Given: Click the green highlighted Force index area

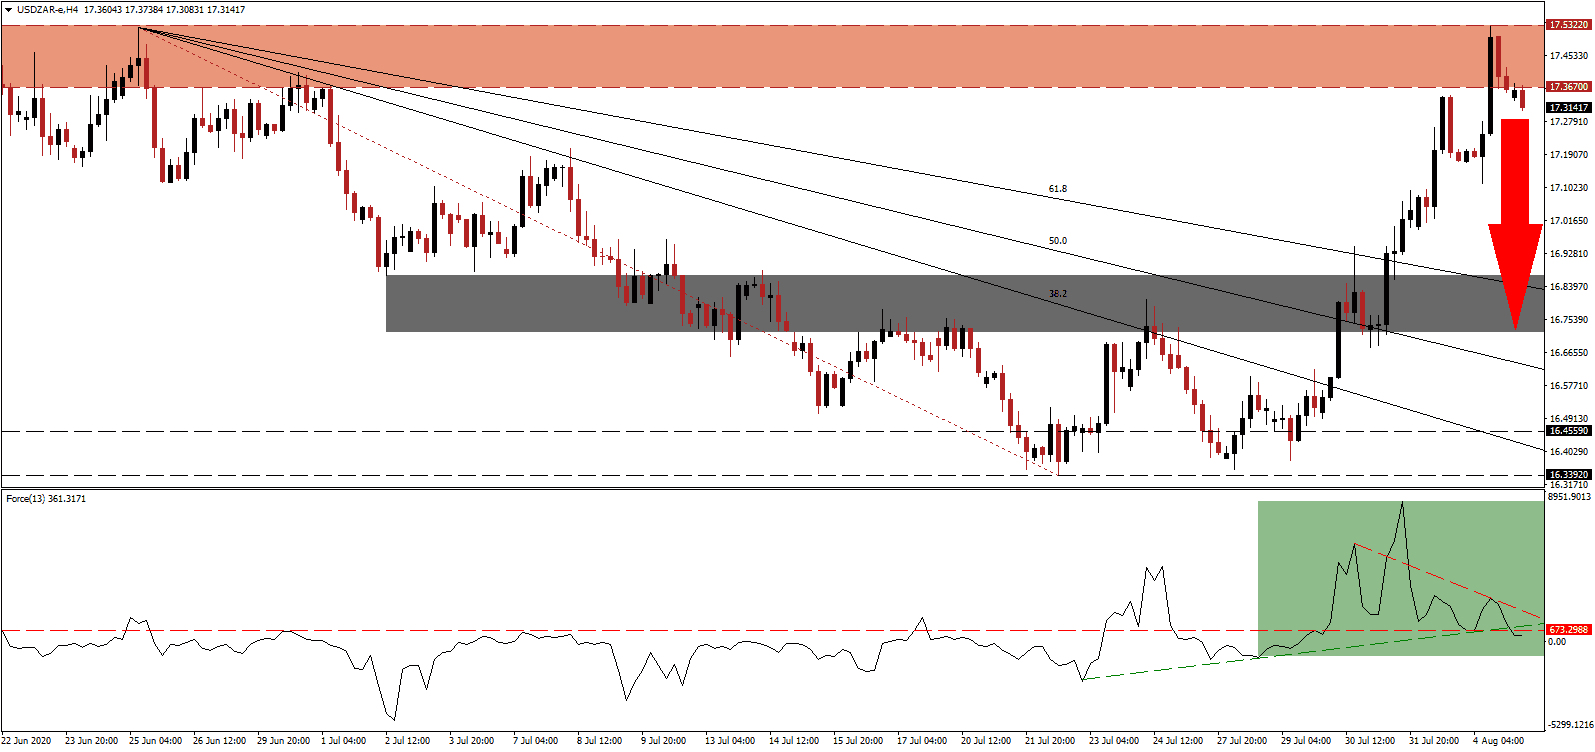Looking at the screenshot, I should pyautogui.click(x=1300, y=560).
